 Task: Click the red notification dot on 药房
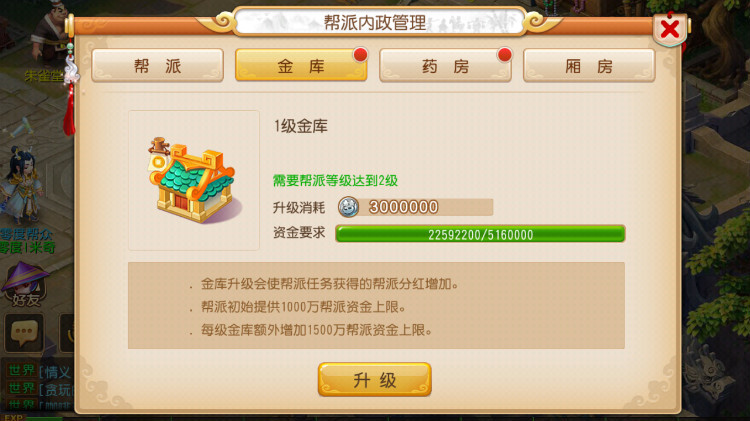504,55
